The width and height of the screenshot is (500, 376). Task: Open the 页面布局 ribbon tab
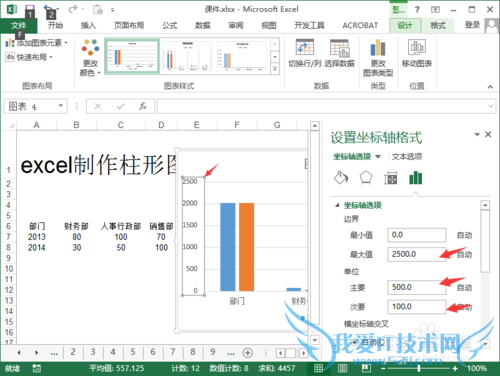(x=129, y=25)
